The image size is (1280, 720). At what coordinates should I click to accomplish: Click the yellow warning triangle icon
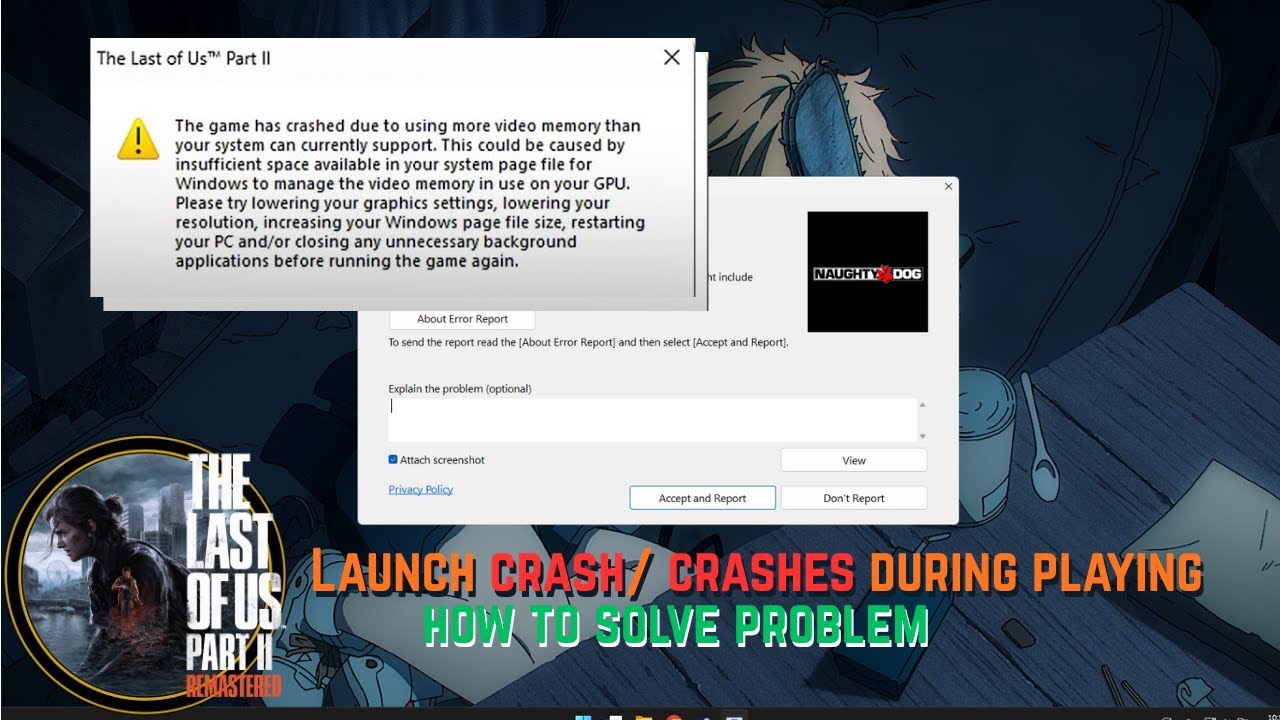click(138, 140)
